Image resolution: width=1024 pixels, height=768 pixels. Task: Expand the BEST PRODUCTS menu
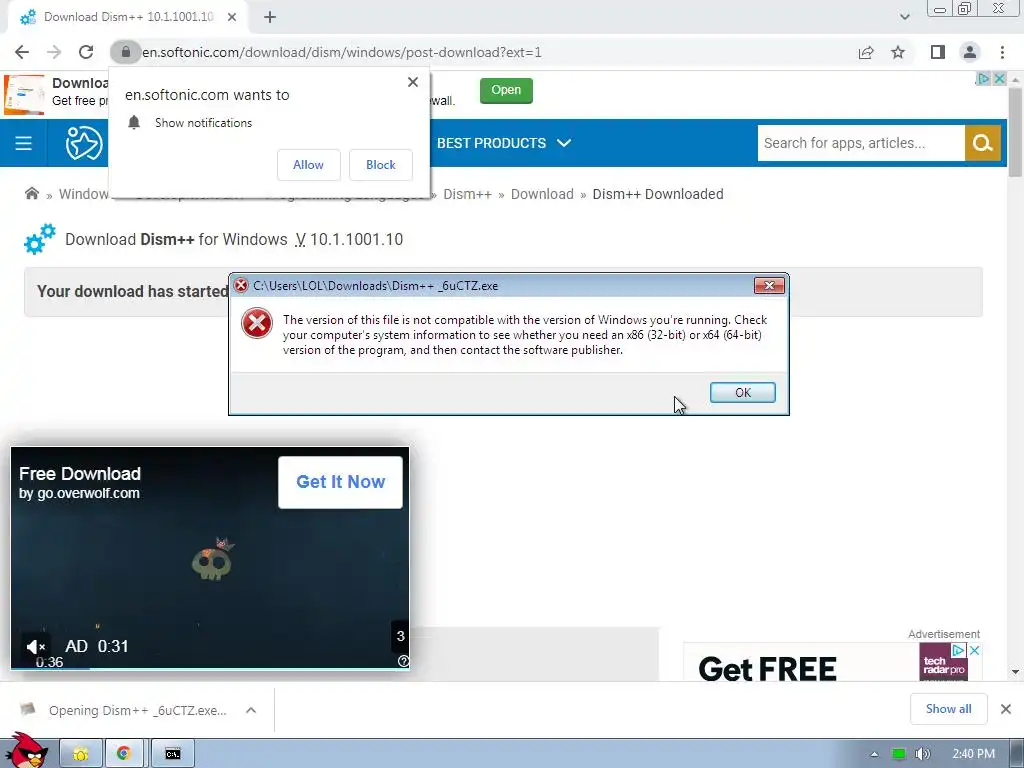pyautogui.click(x=504, y=143)
